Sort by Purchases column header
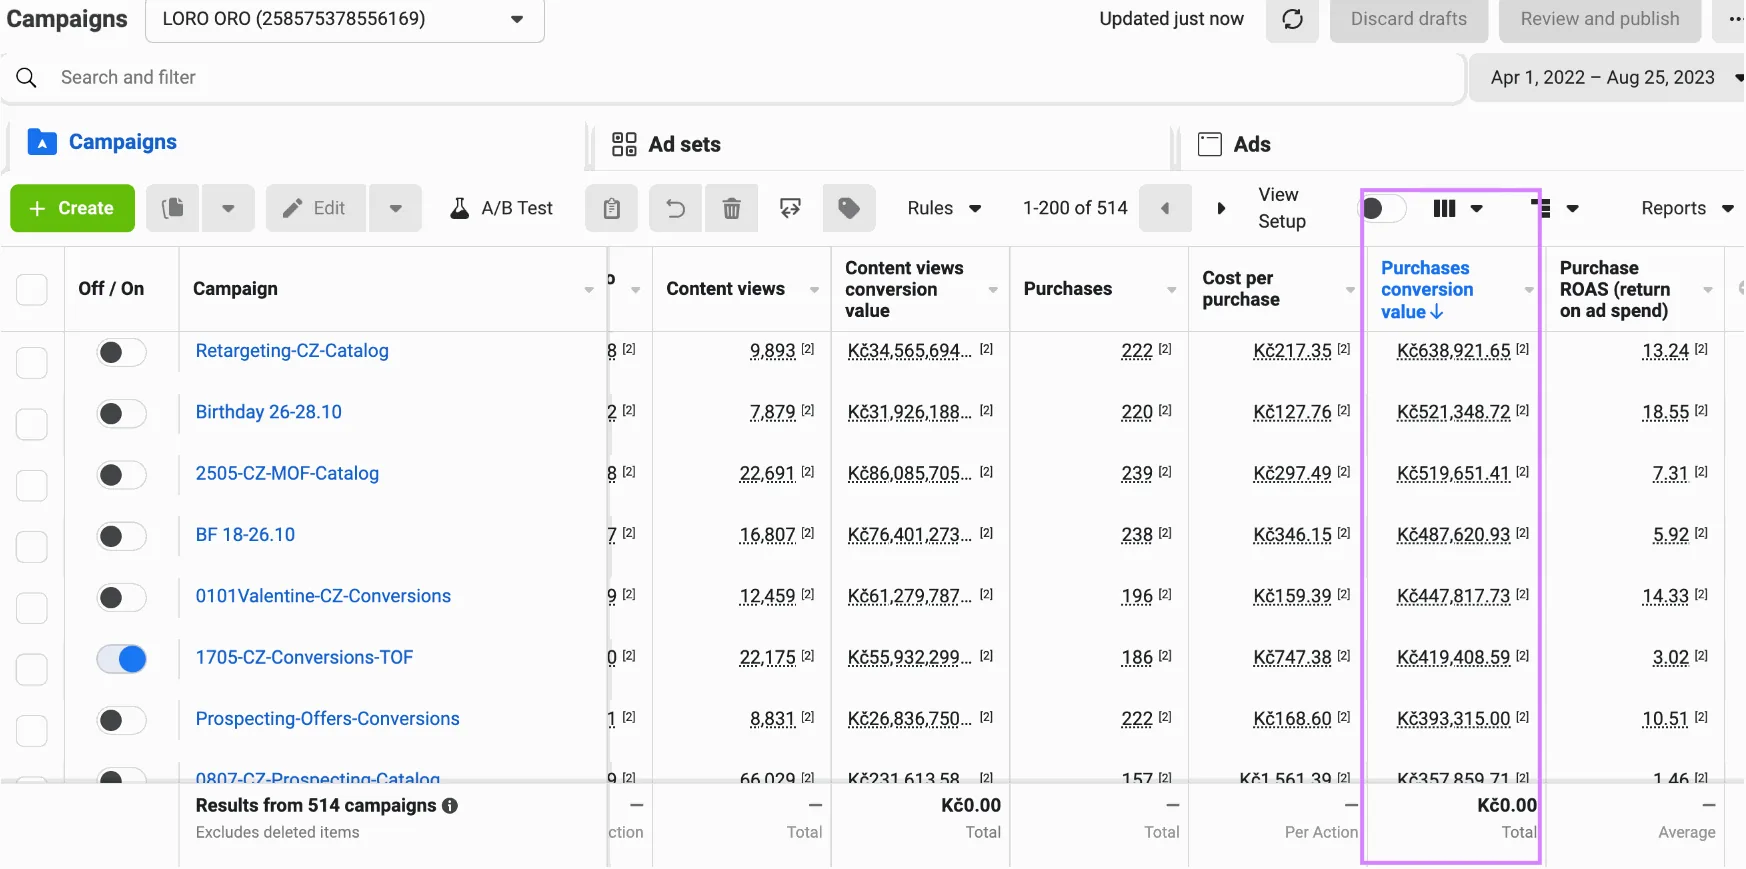Viewport: 1746px width, 869px height. [x=1068, y=289]
